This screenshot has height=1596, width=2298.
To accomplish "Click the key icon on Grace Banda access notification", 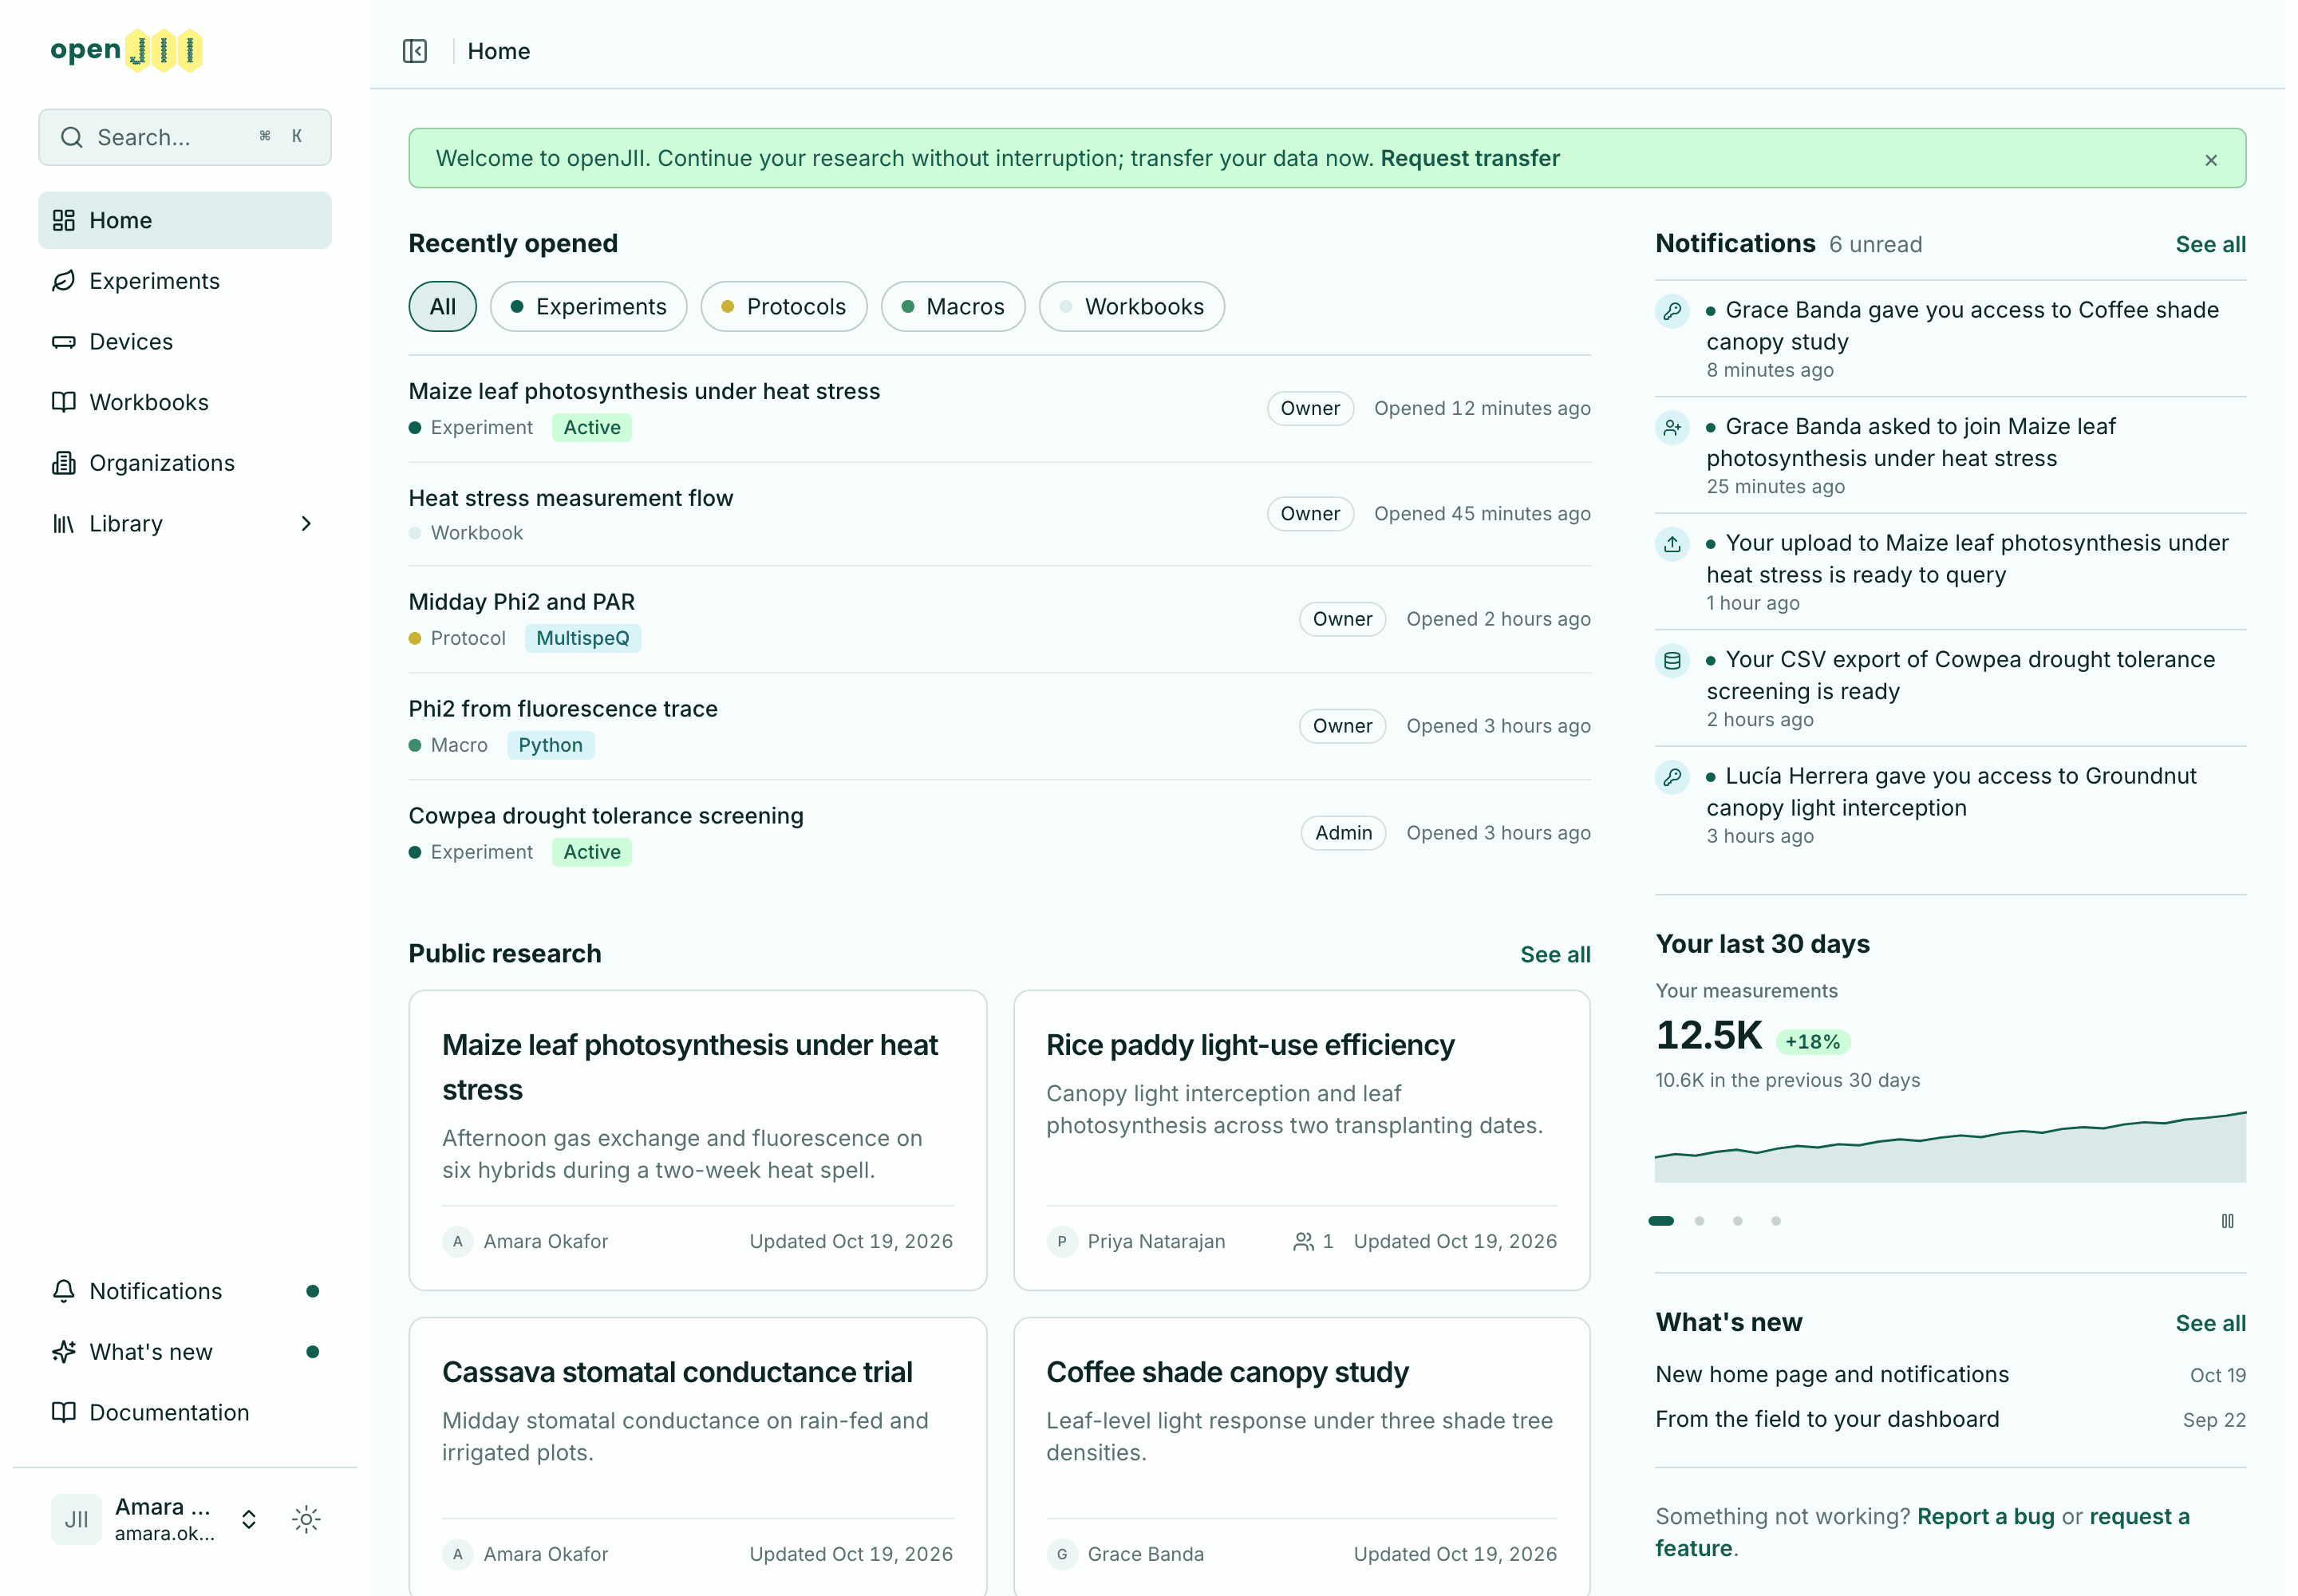I will point(1671,311).
